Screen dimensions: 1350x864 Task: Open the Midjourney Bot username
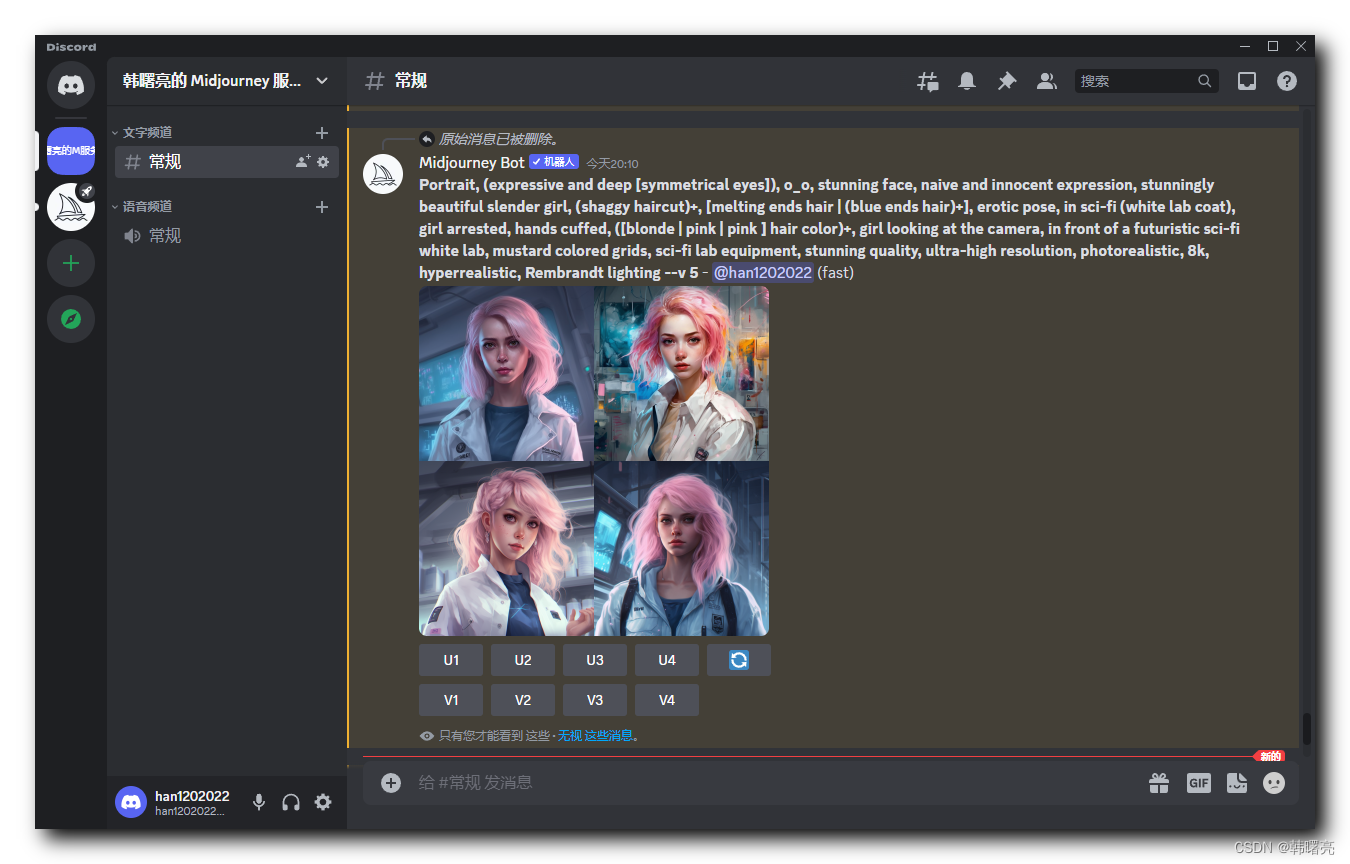coord(472,162)
